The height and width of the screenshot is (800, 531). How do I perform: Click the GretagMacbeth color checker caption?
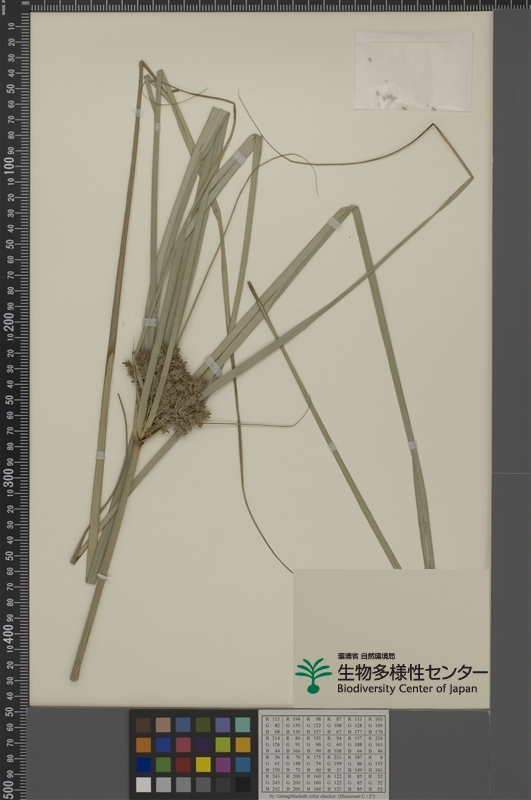322,796
